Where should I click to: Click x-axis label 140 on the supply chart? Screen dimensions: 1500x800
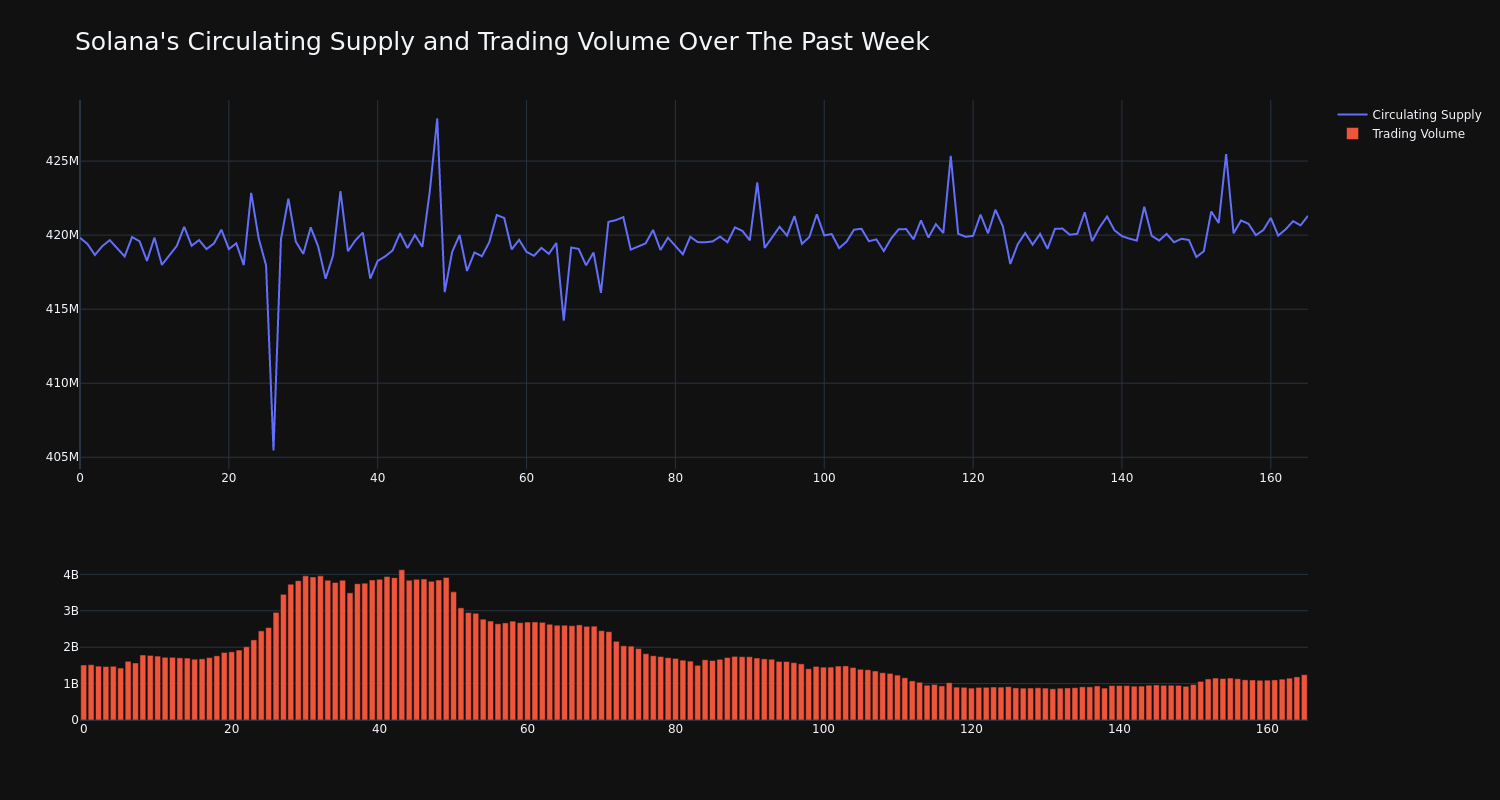[x=1122, y=478]
